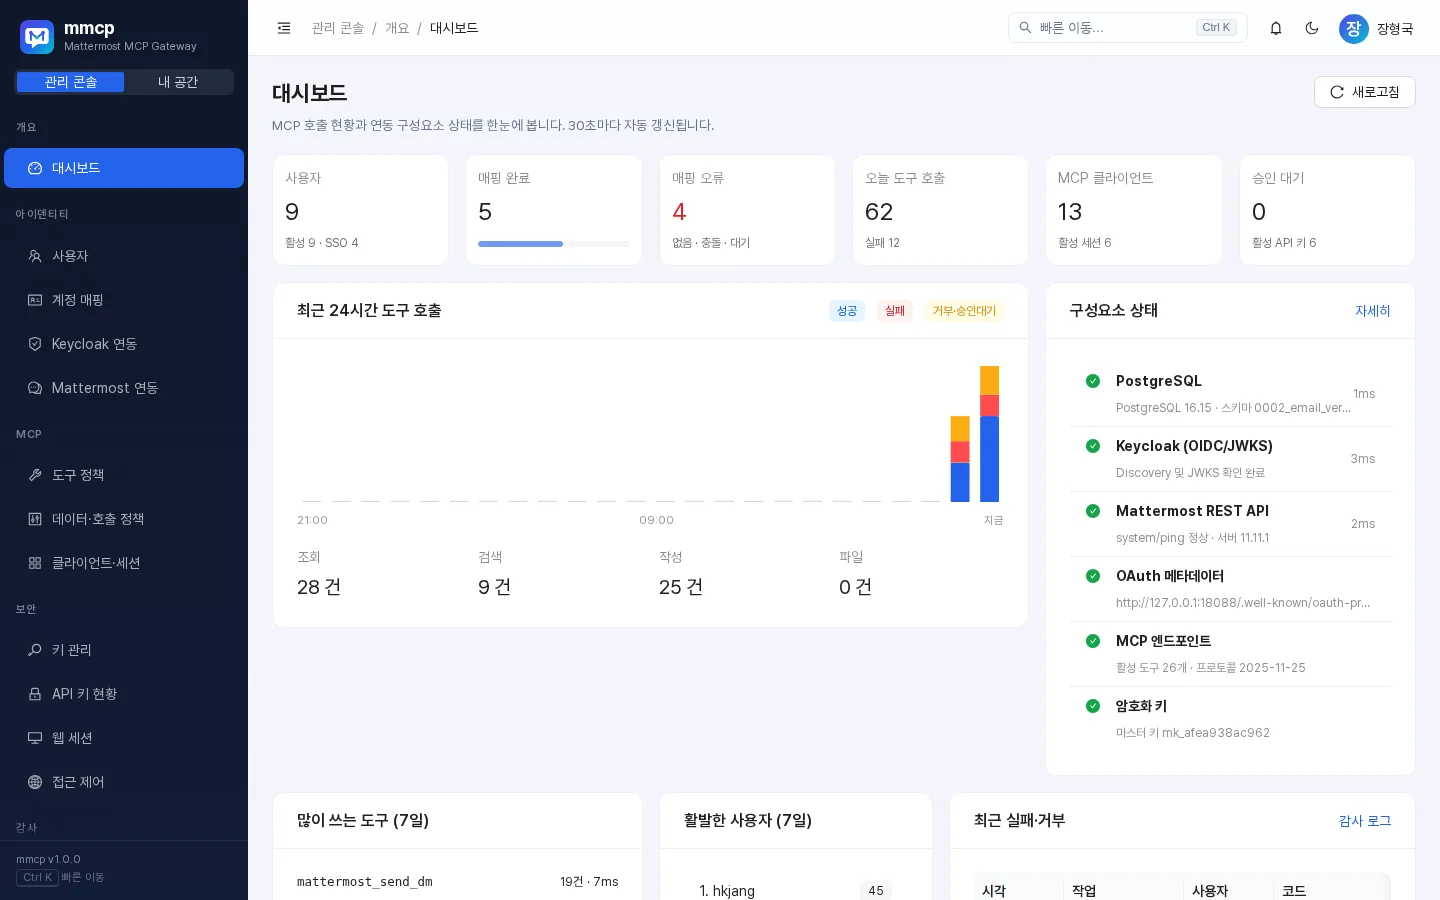The width and height of the screenshot is (1440, 900).
Task: Click the 계정 매핑 card icon
Action: click(35, 300)
